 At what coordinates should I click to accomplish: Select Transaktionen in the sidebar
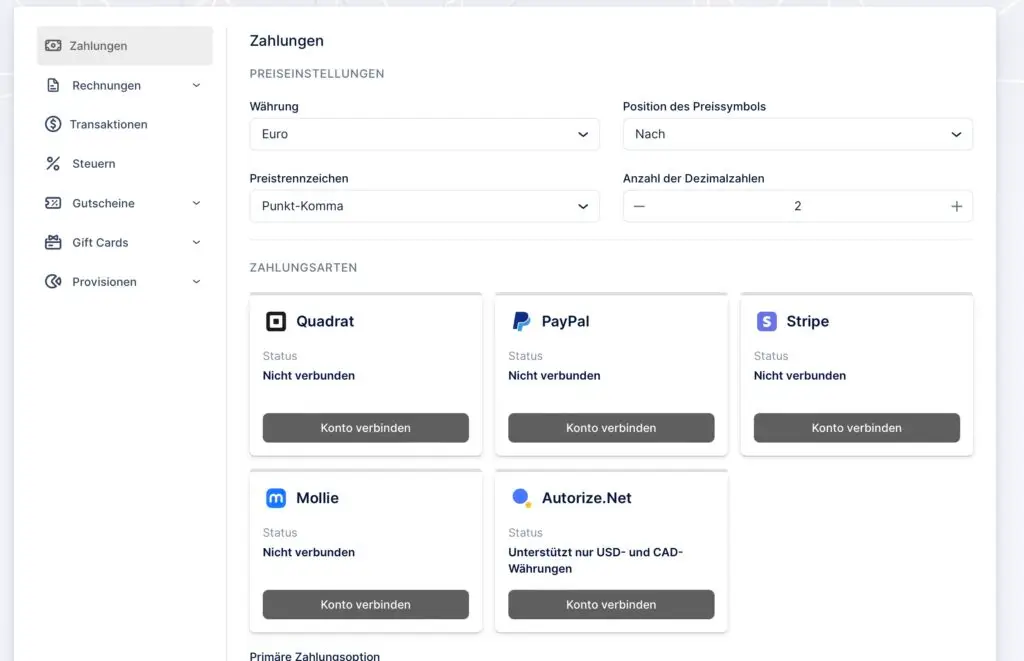125,124
